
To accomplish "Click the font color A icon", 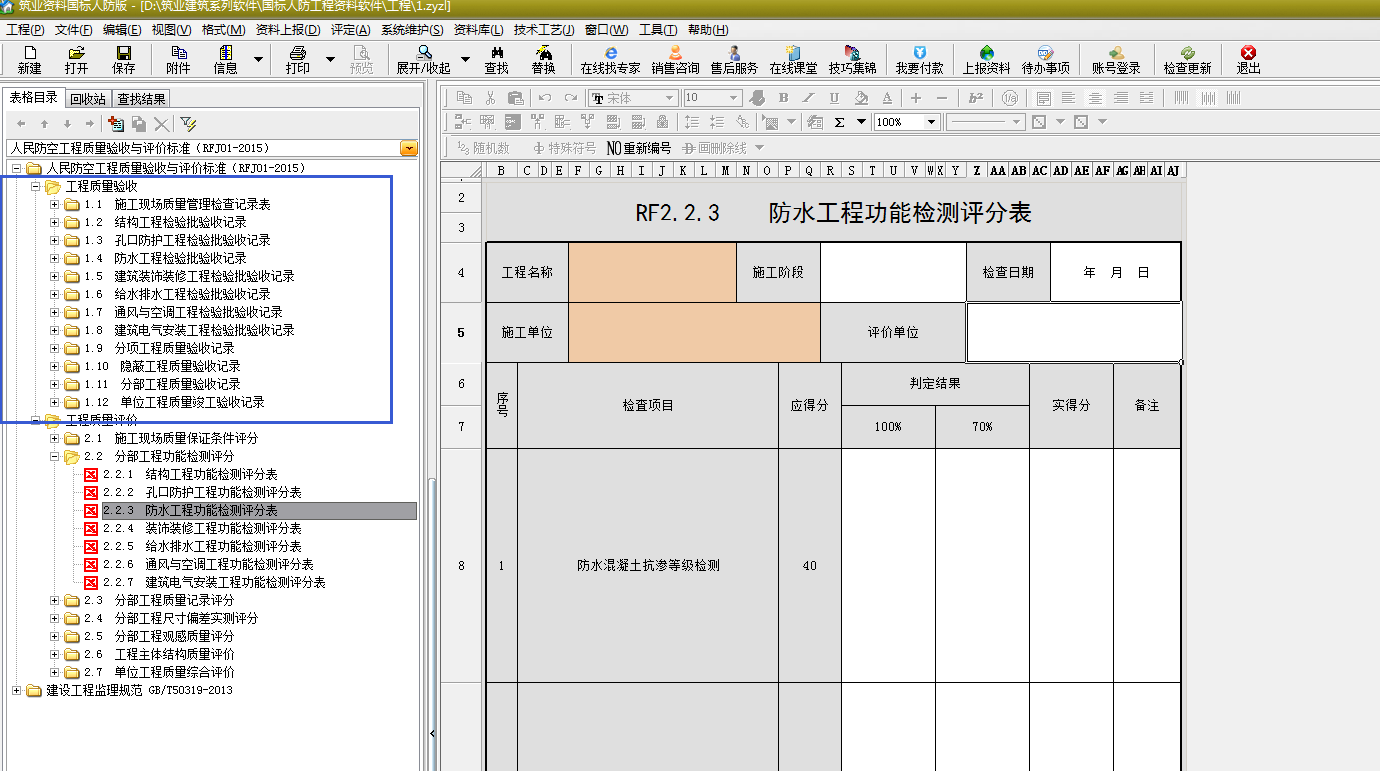I will click(x=887, y=98).
